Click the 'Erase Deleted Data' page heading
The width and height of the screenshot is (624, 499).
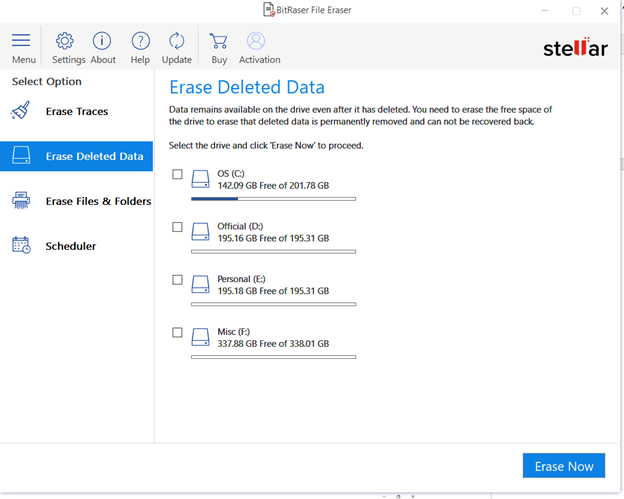[x=247, y=87]
